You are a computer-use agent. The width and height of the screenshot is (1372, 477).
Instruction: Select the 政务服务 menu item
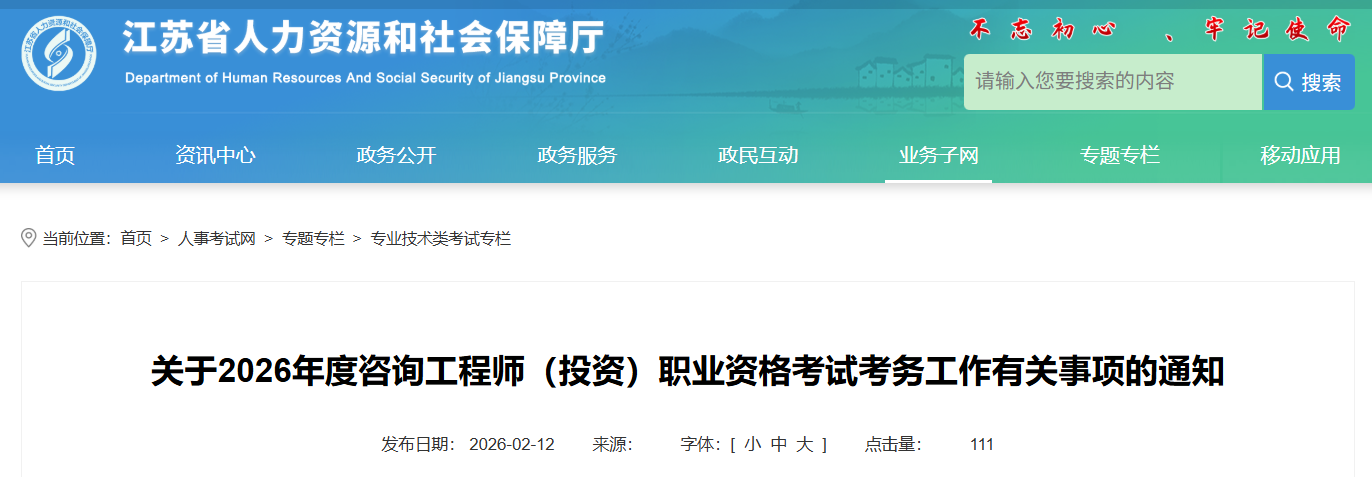[x=577, y=155]
